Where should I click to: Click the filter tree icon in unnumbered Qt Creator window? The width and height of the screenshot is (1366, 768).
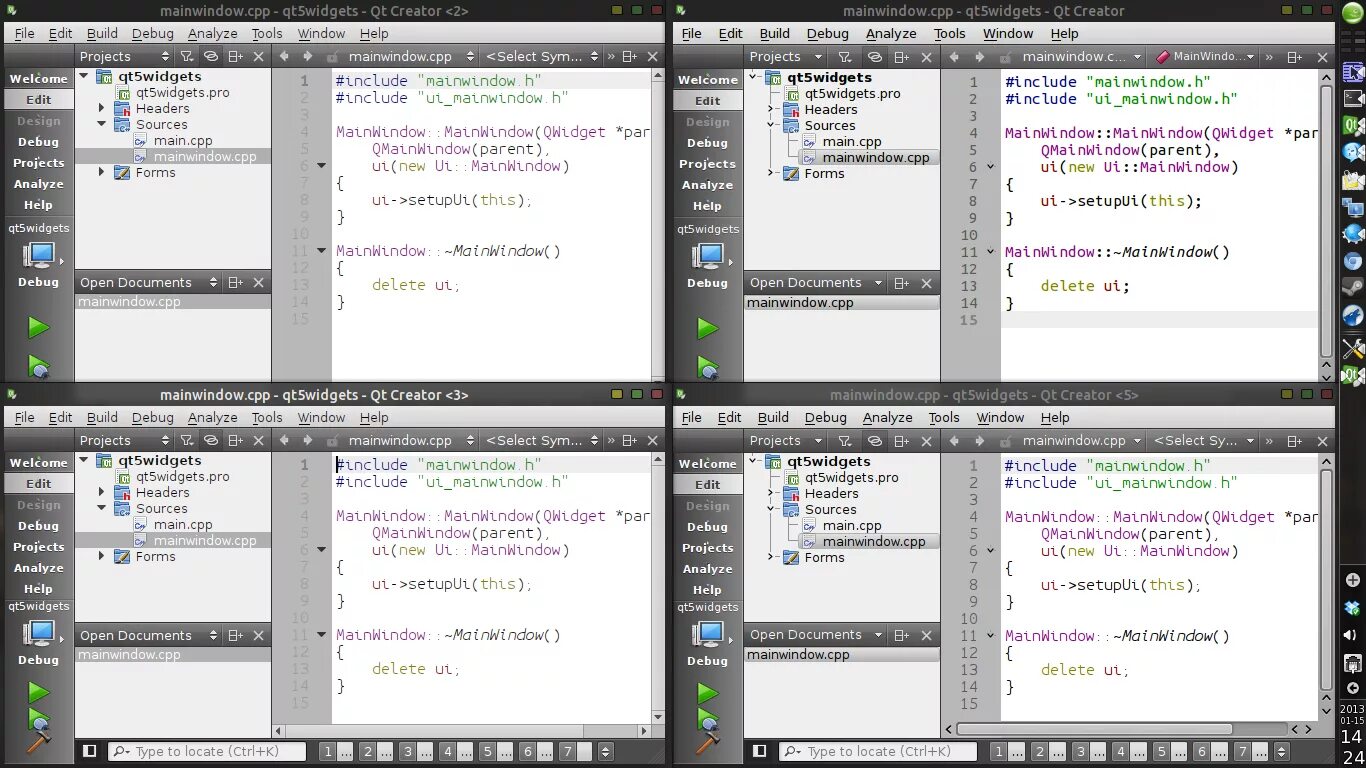click(x=845, y=57)
